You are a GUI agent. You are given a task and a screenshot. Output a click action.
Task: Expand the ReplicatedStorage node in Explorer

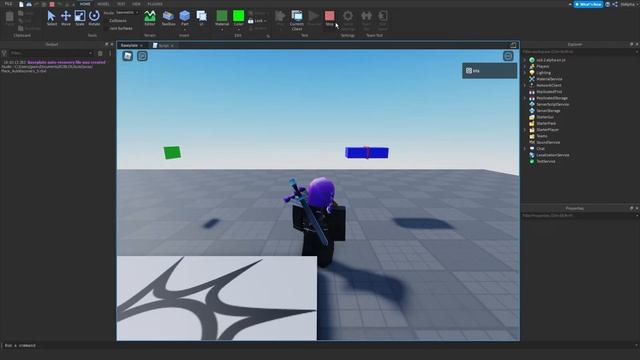(525, 98)
